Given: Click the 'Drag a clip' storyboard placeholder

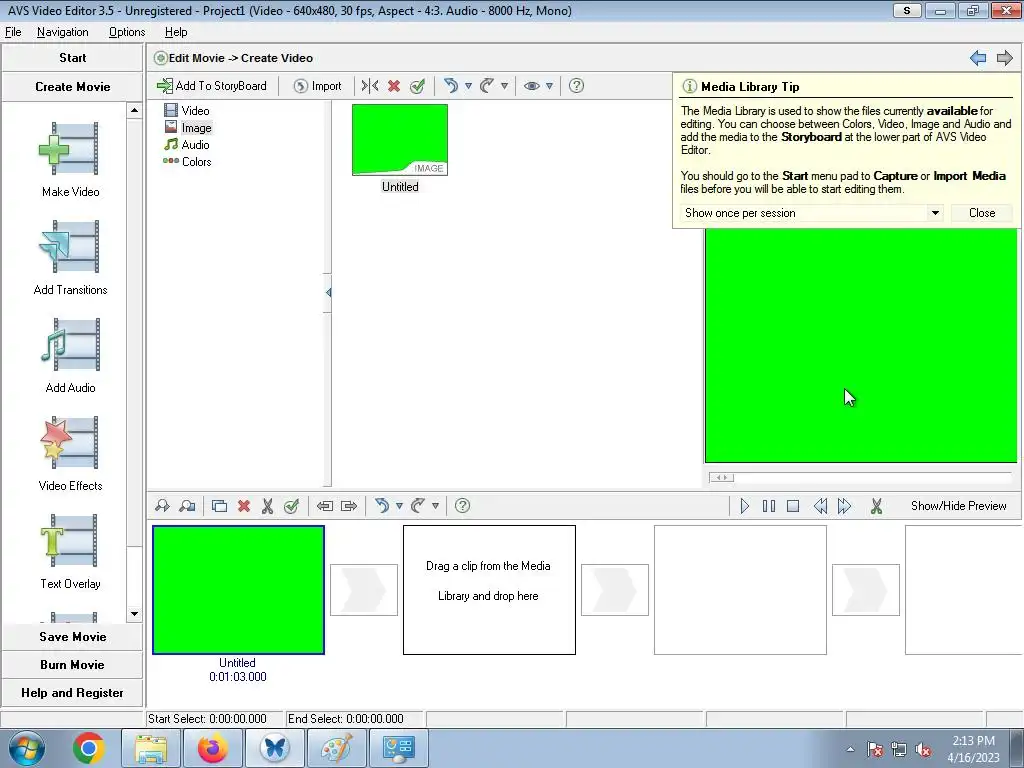Looking at the screenshot, I should (x=489, y=590).
